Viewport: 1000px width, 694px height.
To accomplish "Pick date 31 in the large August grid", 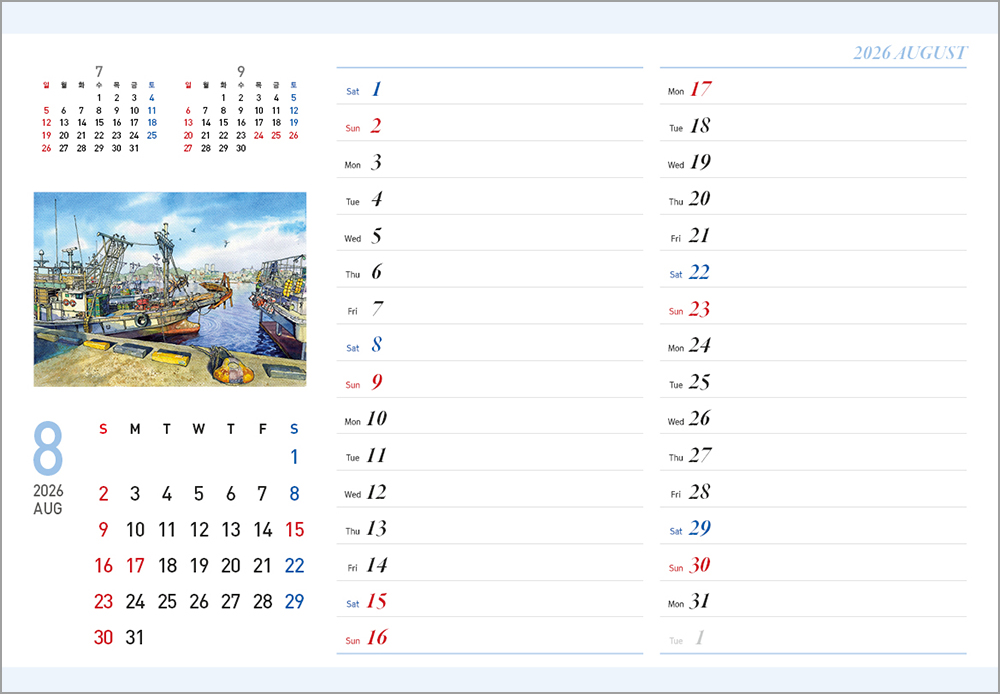I will (135, 637).
